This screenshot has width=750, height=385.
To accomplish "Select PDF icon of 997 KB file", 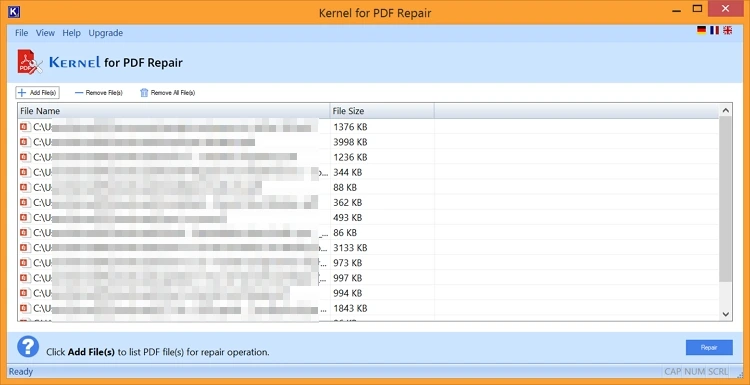I will pyautogui.click(x=25, y=278).
